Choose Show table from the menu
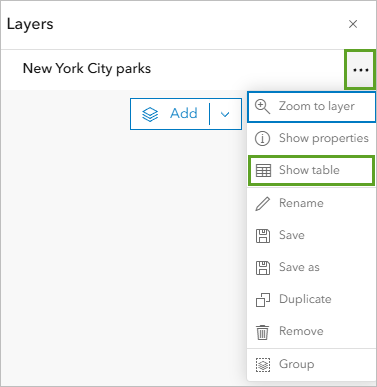Screen dimensions: 377x387 coord(311,171)
